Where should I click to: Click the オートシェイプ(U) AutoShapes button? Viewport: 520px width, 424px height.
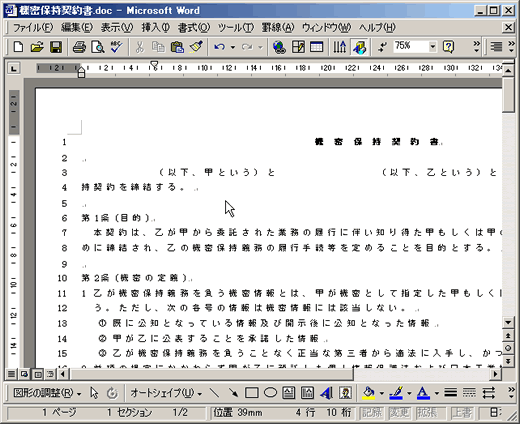pyautogui.click(x=166, y=393)
